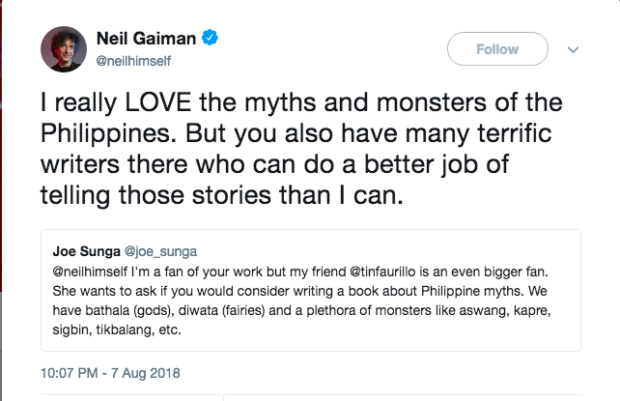620x401 pixels.
Task: Open the Neil Gaiman display name link
Action: click(x=146, y=39)
